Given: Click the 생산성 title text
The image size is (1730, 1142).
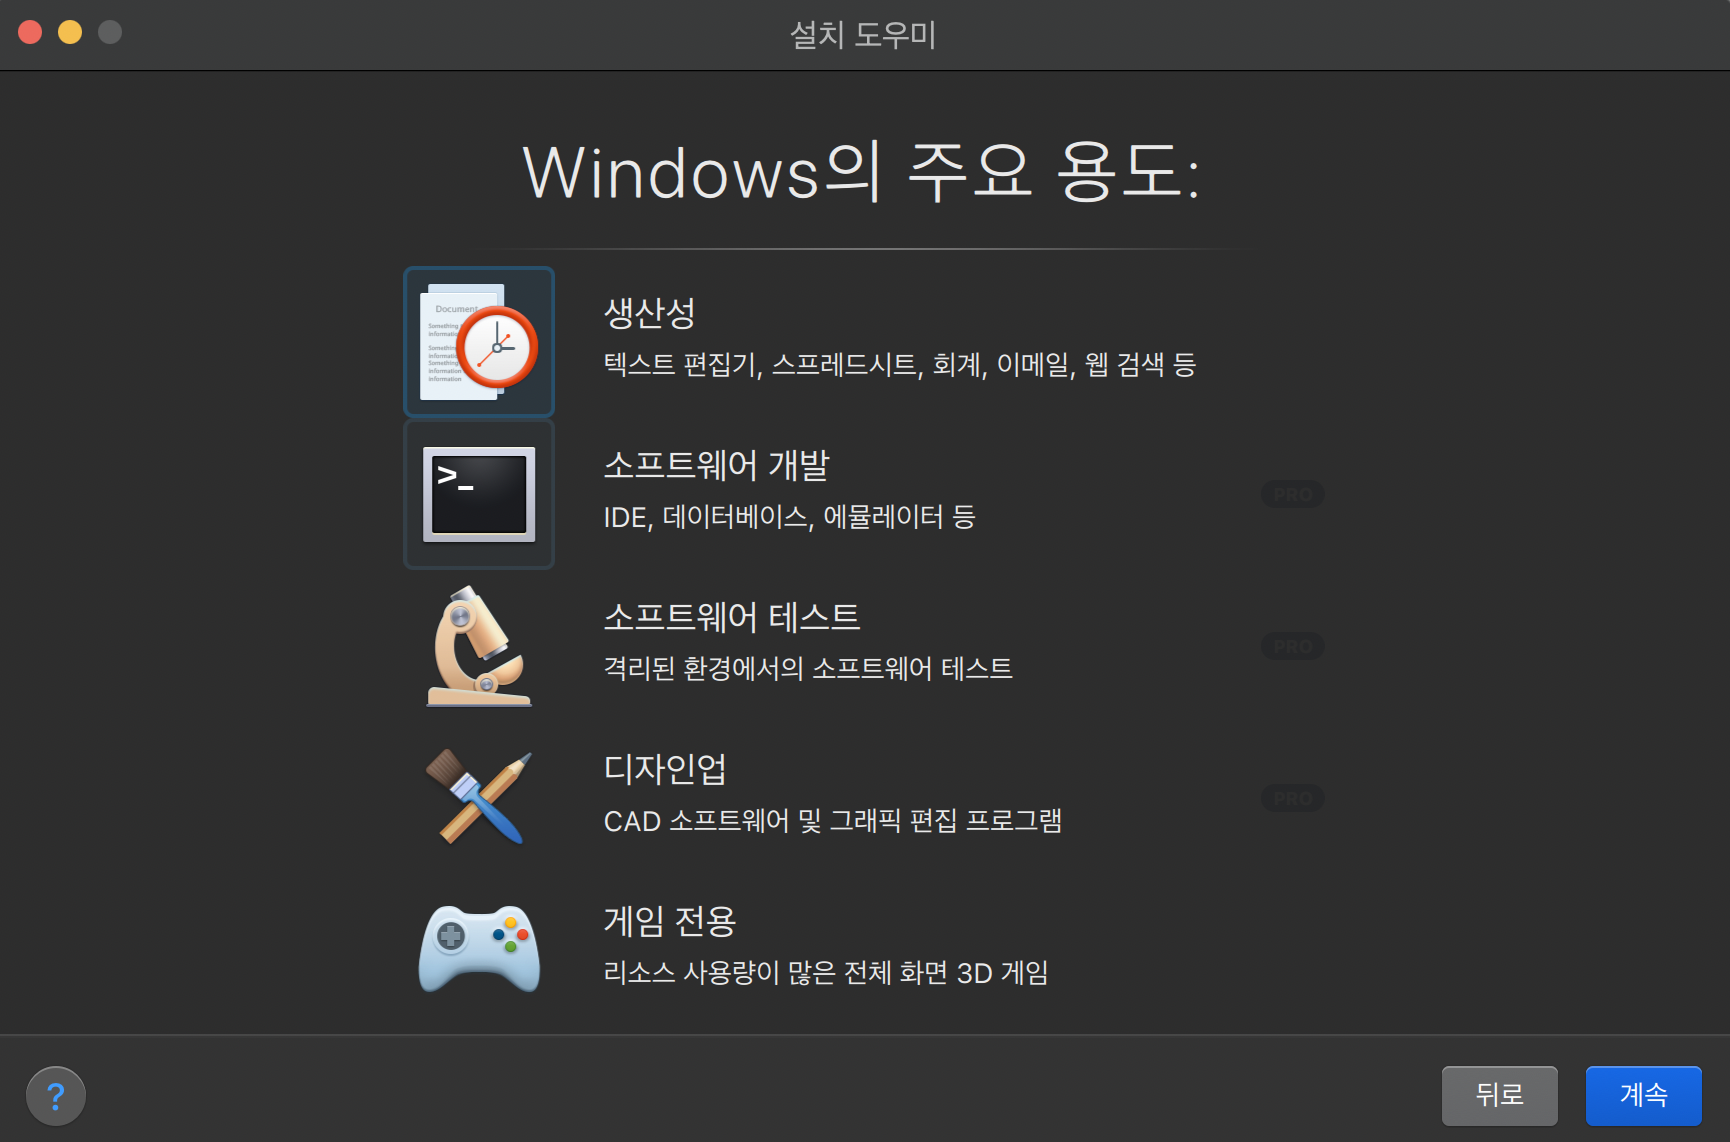Looking at the screenshot, I should [650, 313].
